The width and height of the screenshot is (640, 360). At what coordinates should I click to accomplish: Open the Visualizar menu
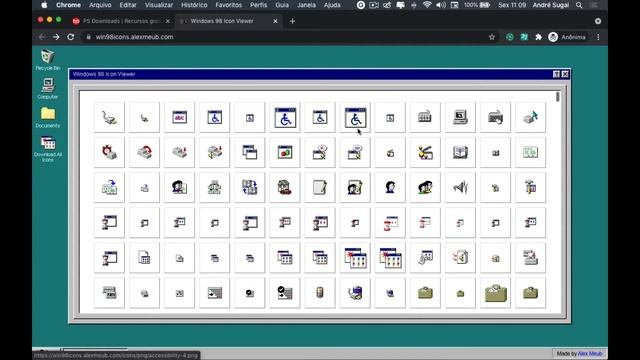[x=159, y=5]
